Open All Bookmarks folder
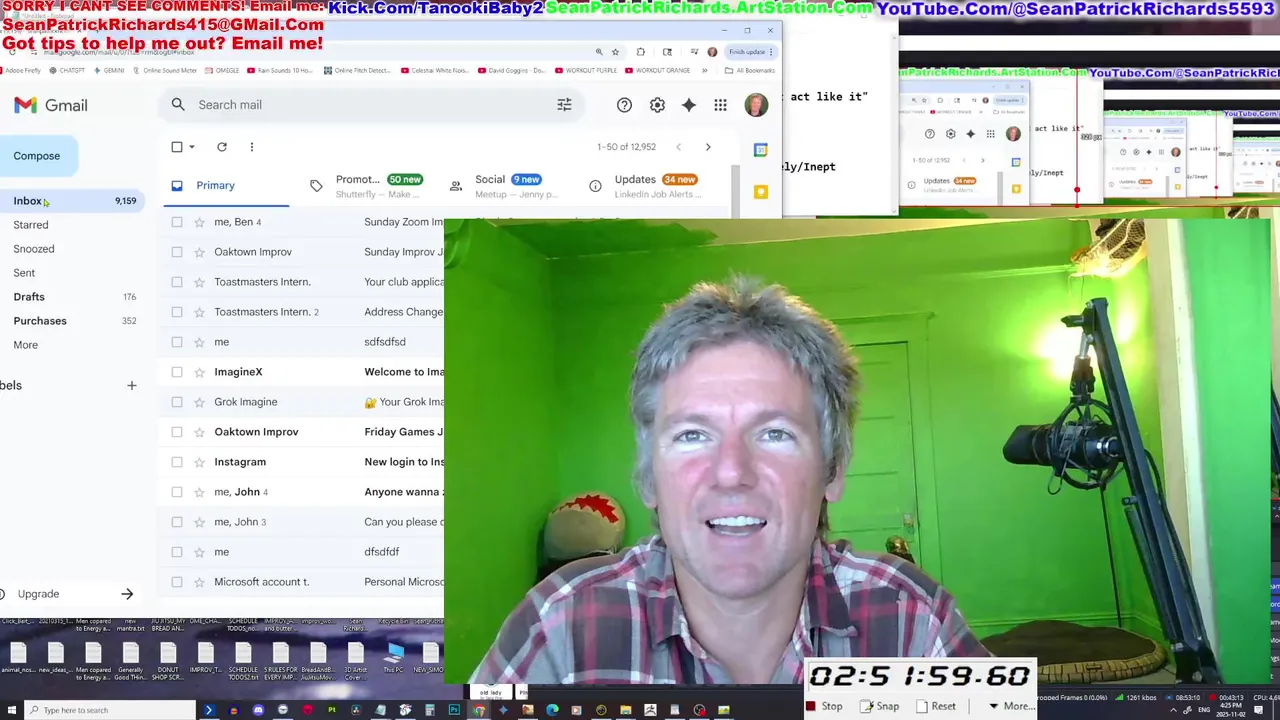 coord(749,71)
